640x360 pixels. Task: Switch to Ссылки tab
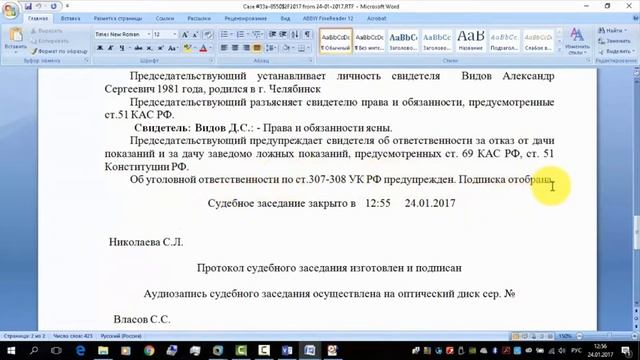coord(164,18)
